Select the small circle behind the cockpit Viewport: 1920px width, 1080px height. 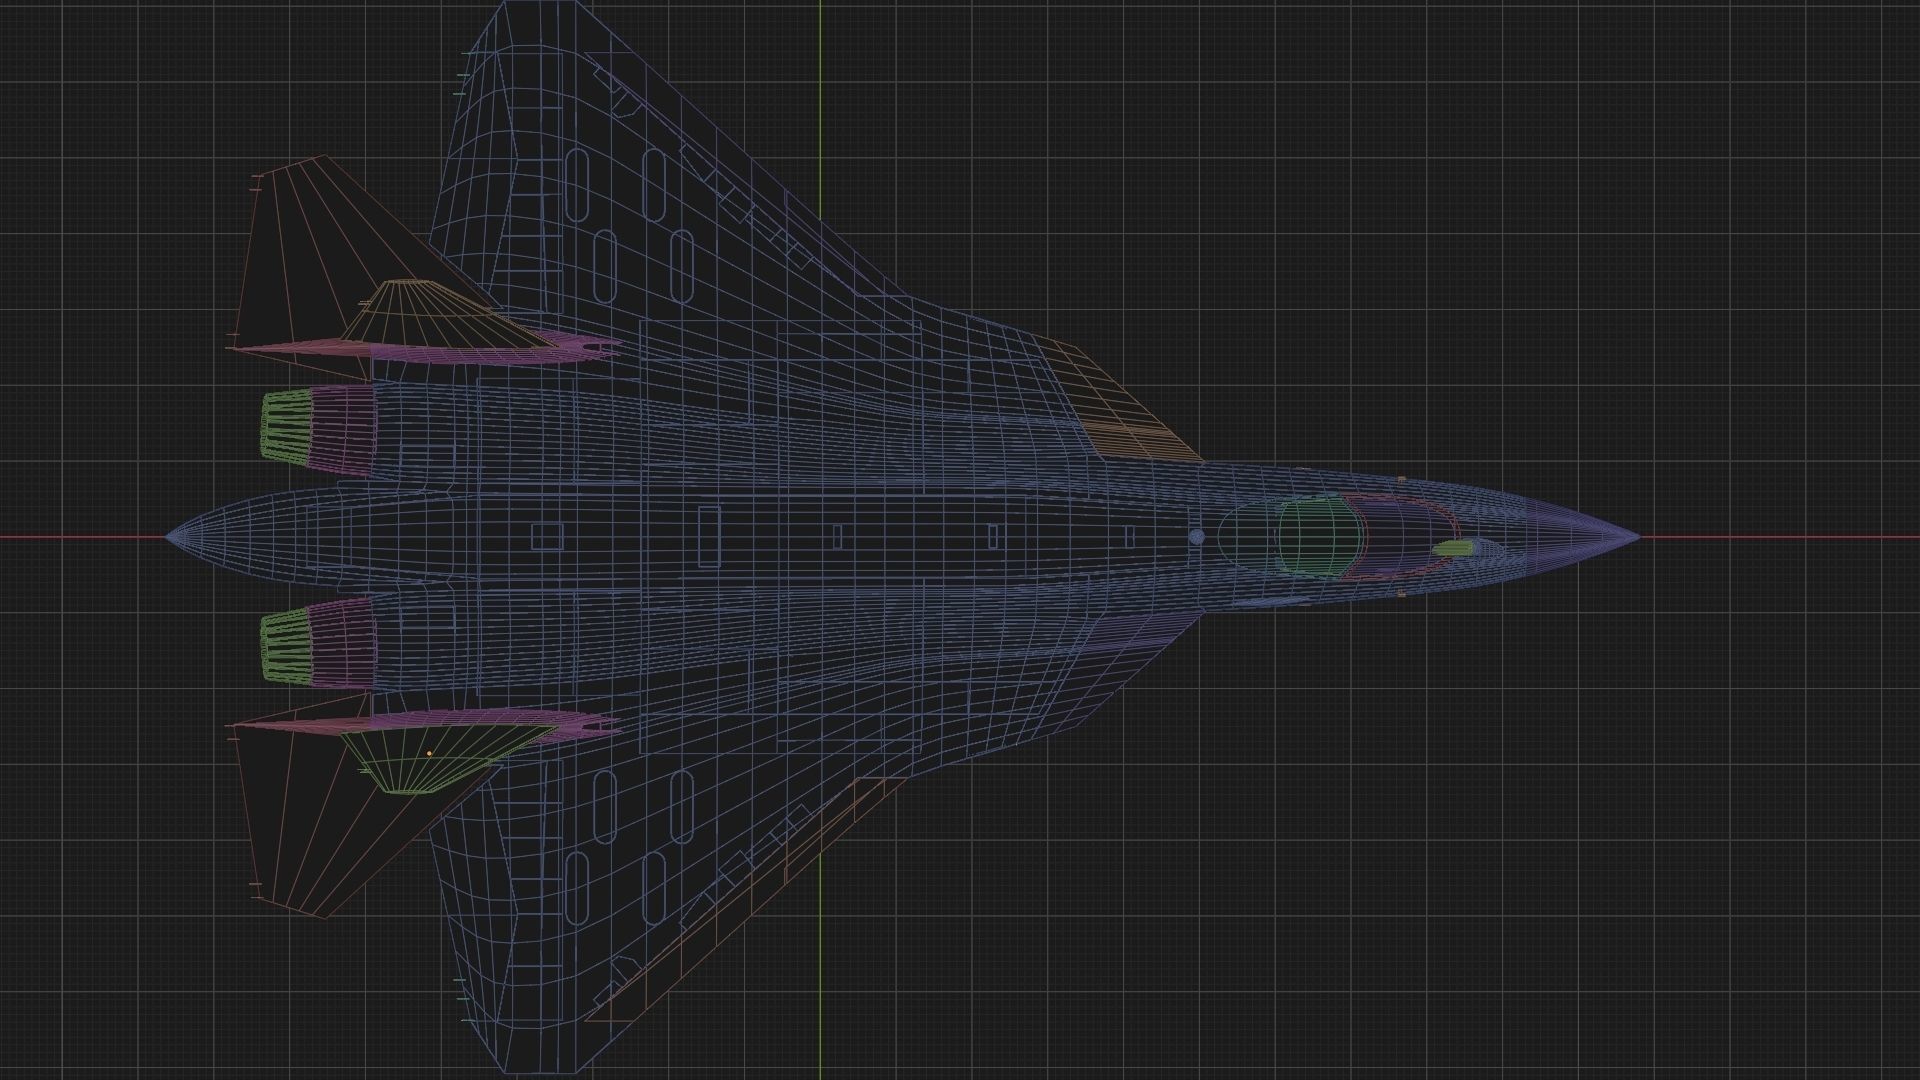click(x=1197, y=537)
